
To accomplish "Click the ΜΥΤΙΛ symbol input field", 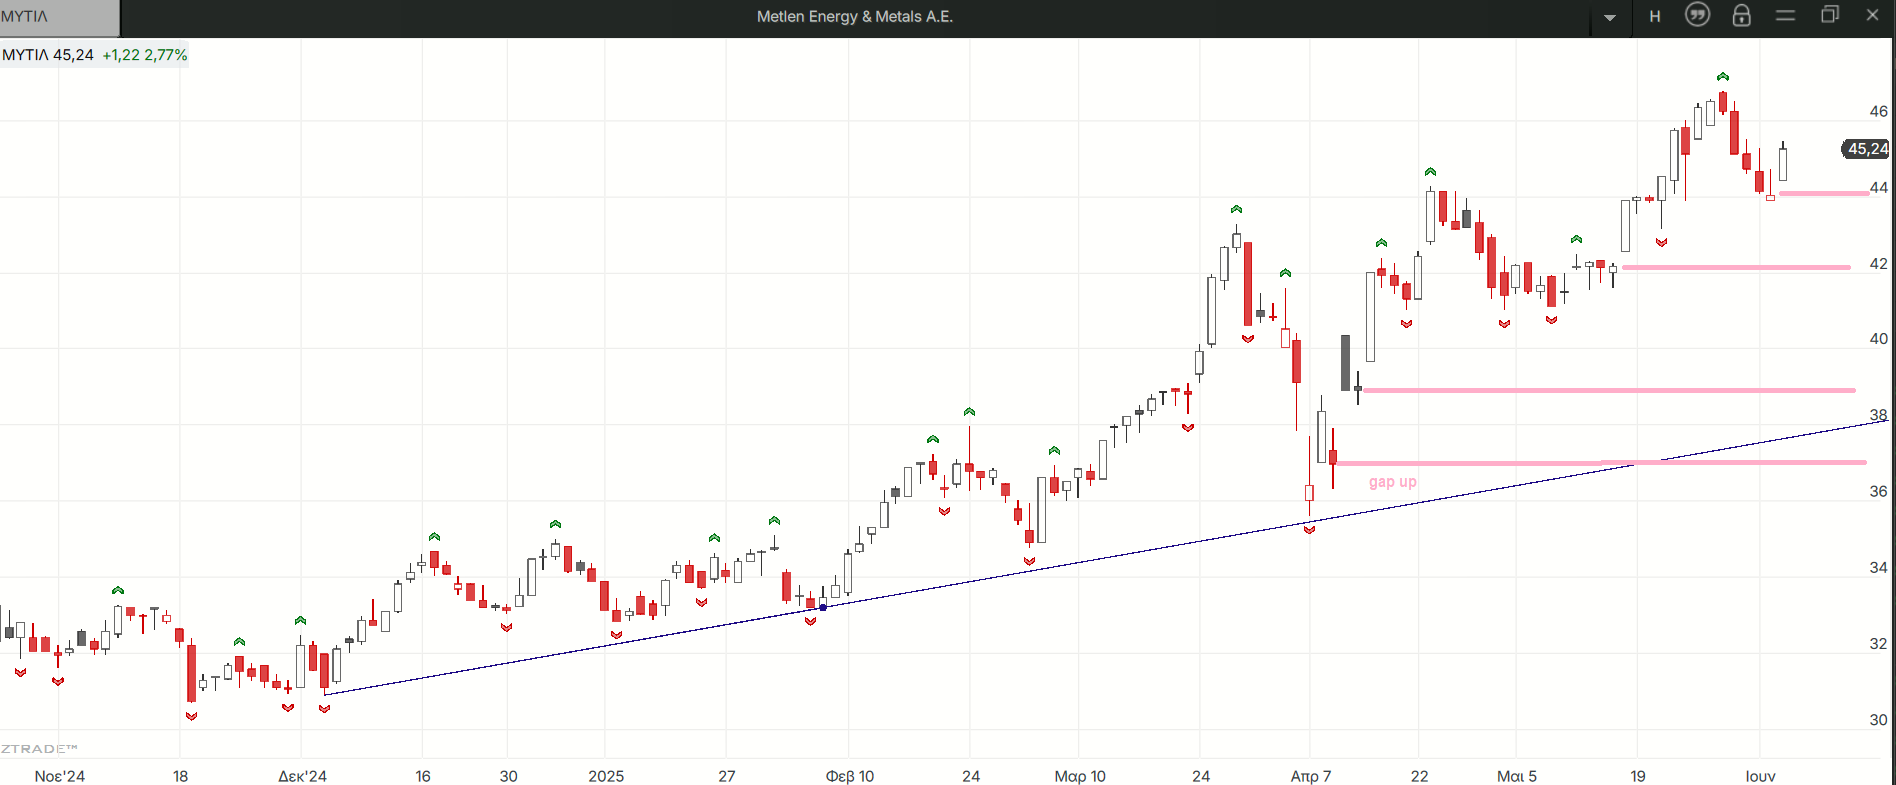I will coord(60,17).
